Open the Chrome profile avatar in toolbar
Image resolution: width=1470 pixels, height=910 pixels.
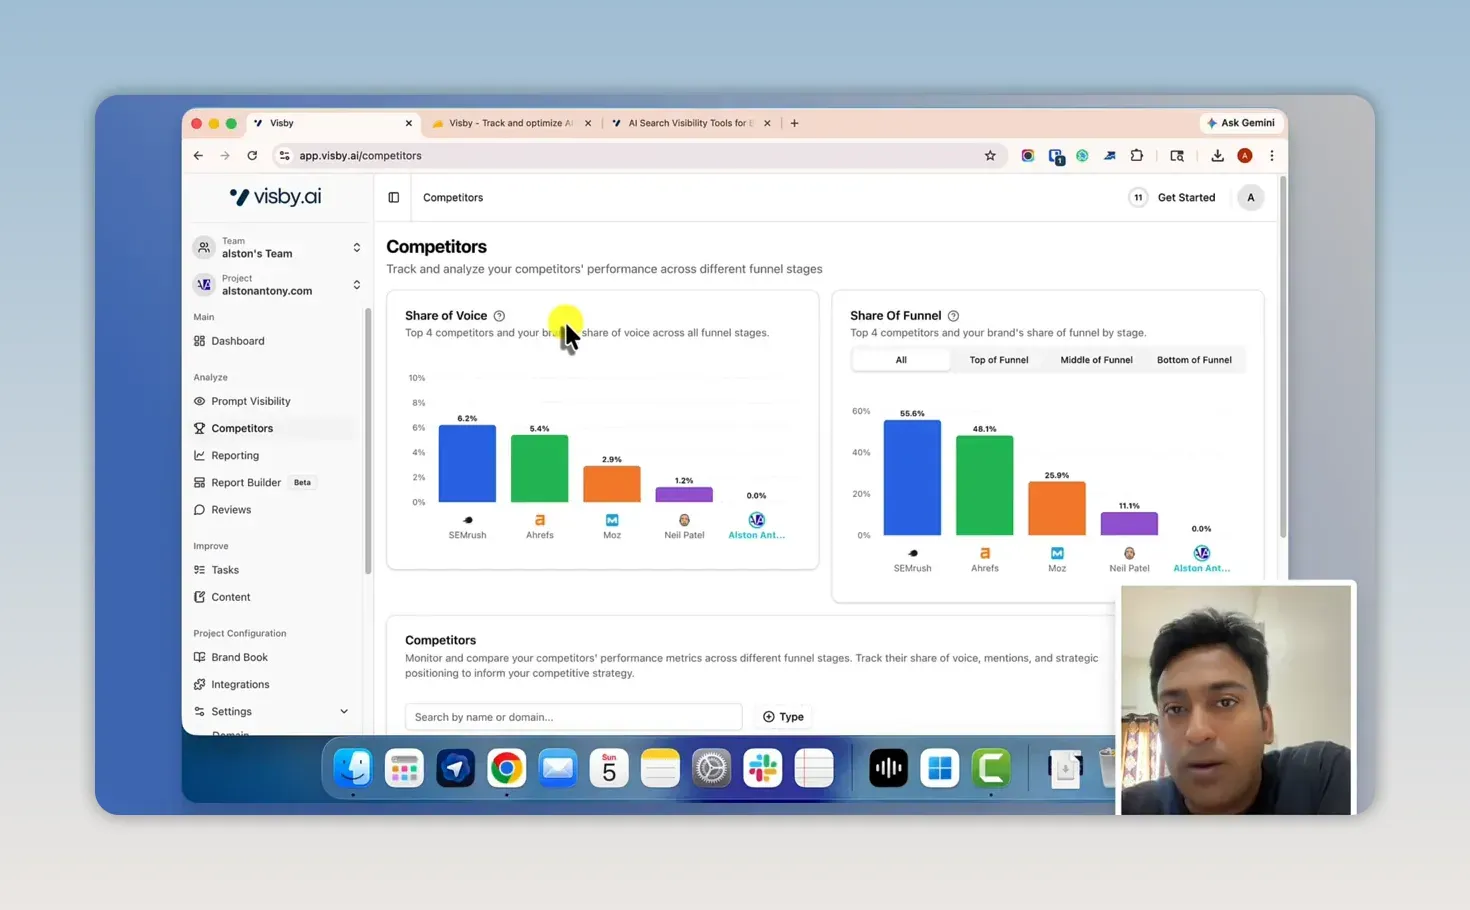[1245, 156]
